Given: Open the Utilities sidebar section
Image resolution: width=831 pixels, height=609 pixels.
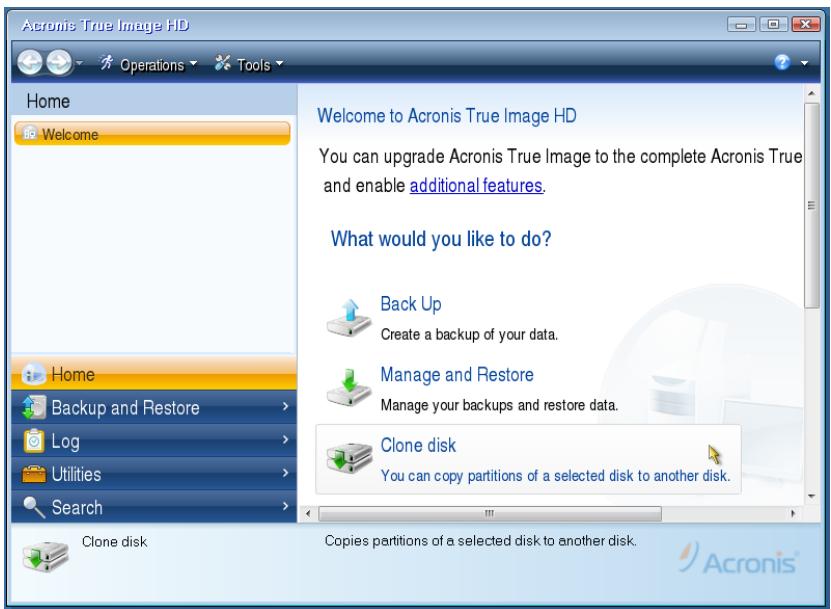Looking at the screenshot, I should [154, 474].
